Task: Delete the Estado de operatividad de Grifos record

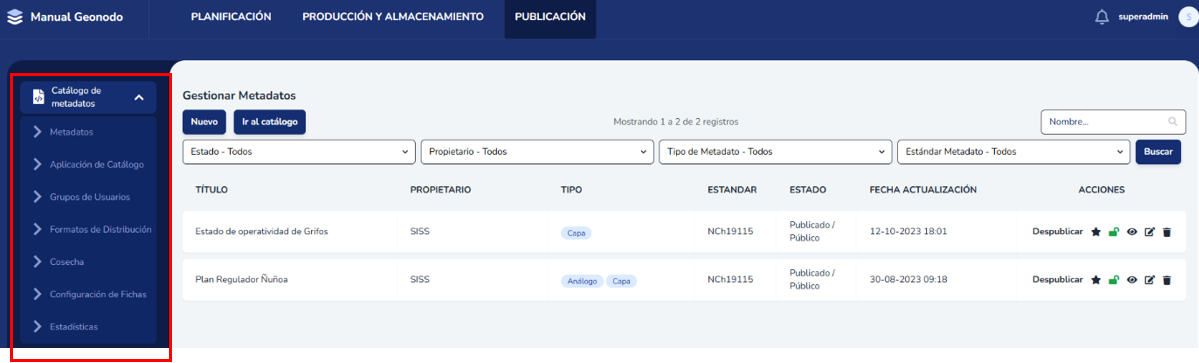Action: 1167,232
